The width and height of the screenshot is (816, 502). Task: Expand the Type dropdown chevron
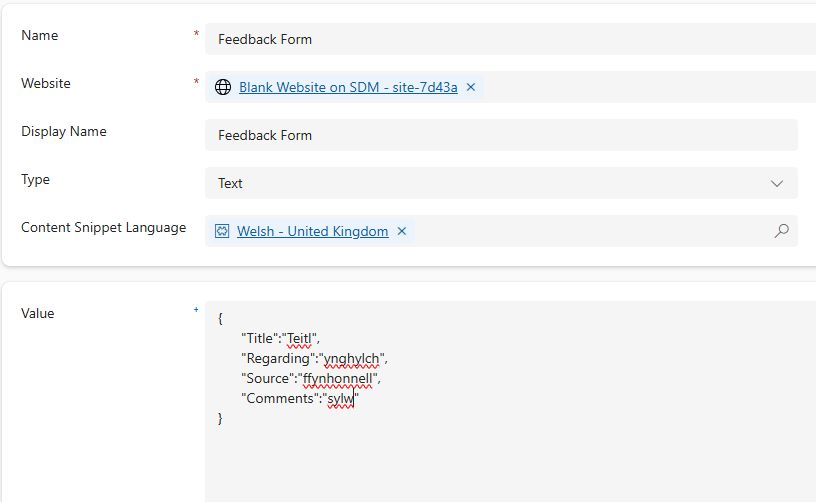pyautogui.click(x=776, y=183)
